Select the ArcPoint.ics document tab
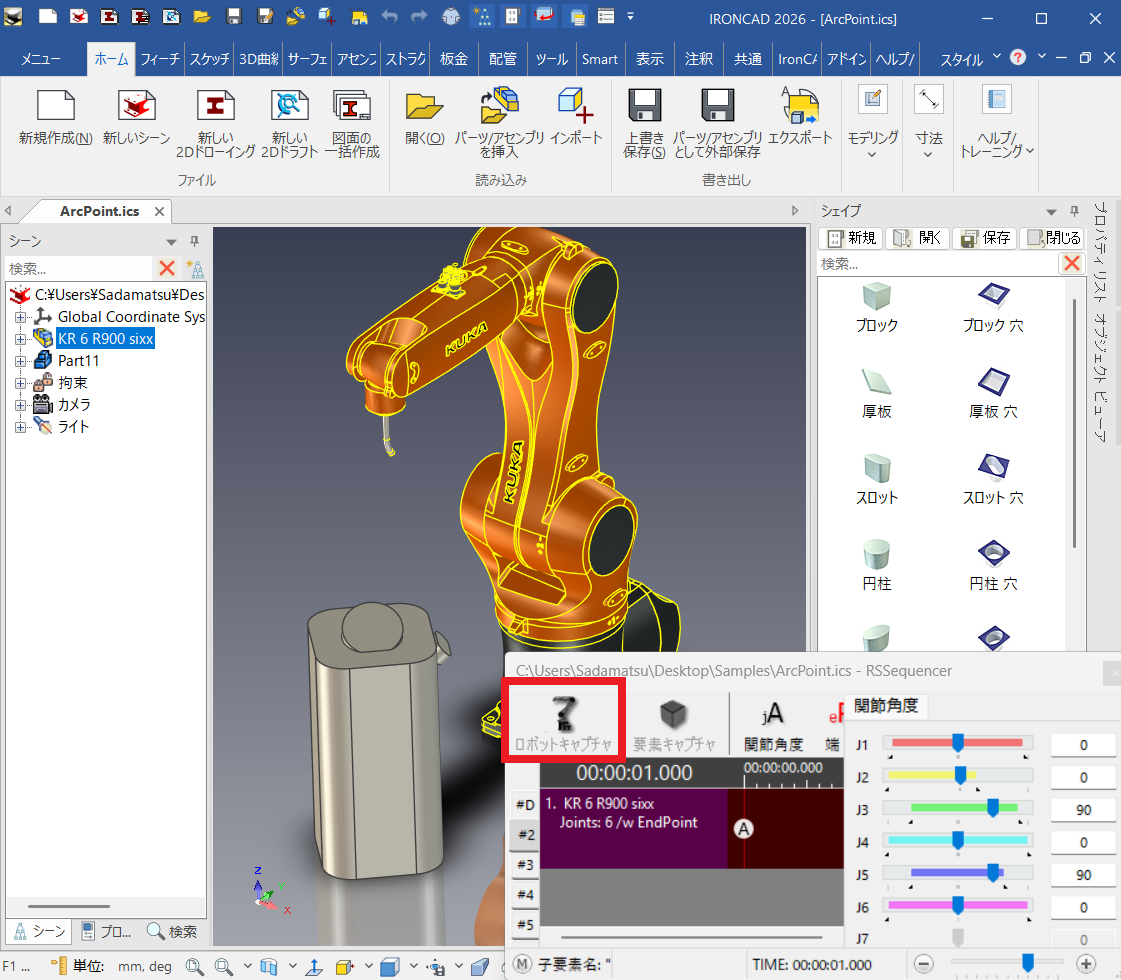The height and width of the screenshot is (980, 1121). pyautogui.click(x=99, y=211)
